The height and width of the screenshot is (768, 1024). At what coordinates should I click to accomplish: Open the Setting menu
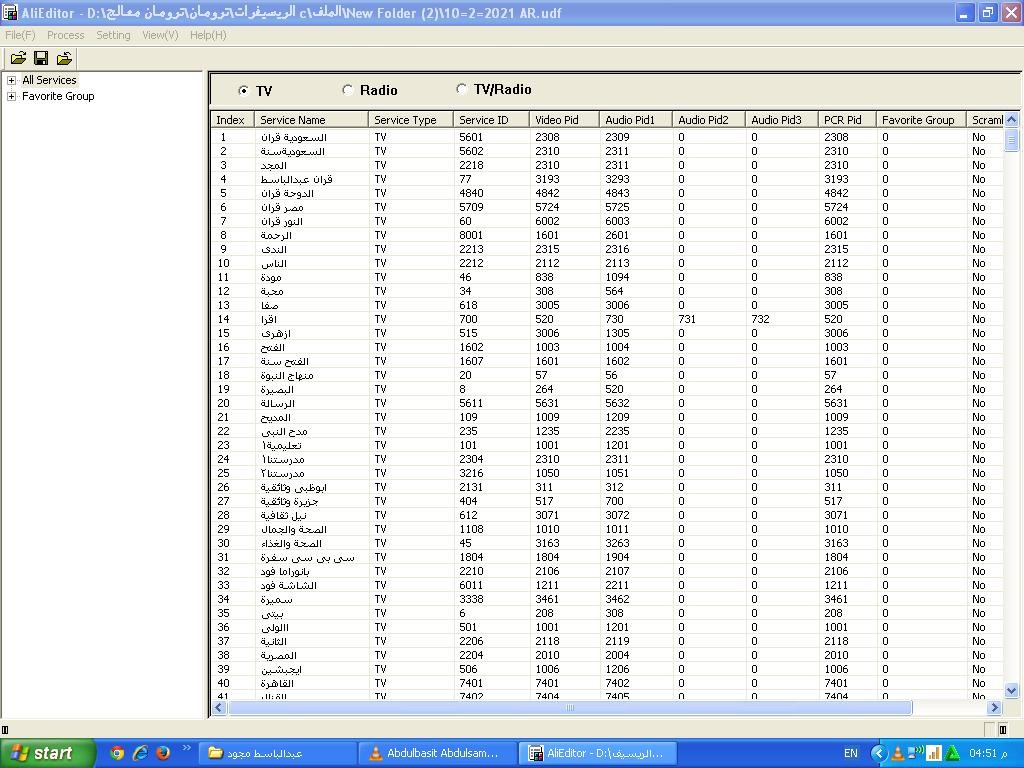[113, 35]
